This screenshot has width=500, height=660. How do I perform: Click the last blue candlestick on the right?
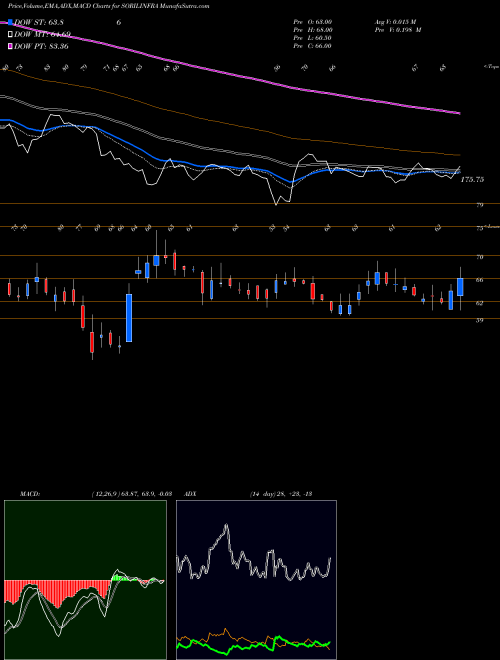(x=460, y=287)
